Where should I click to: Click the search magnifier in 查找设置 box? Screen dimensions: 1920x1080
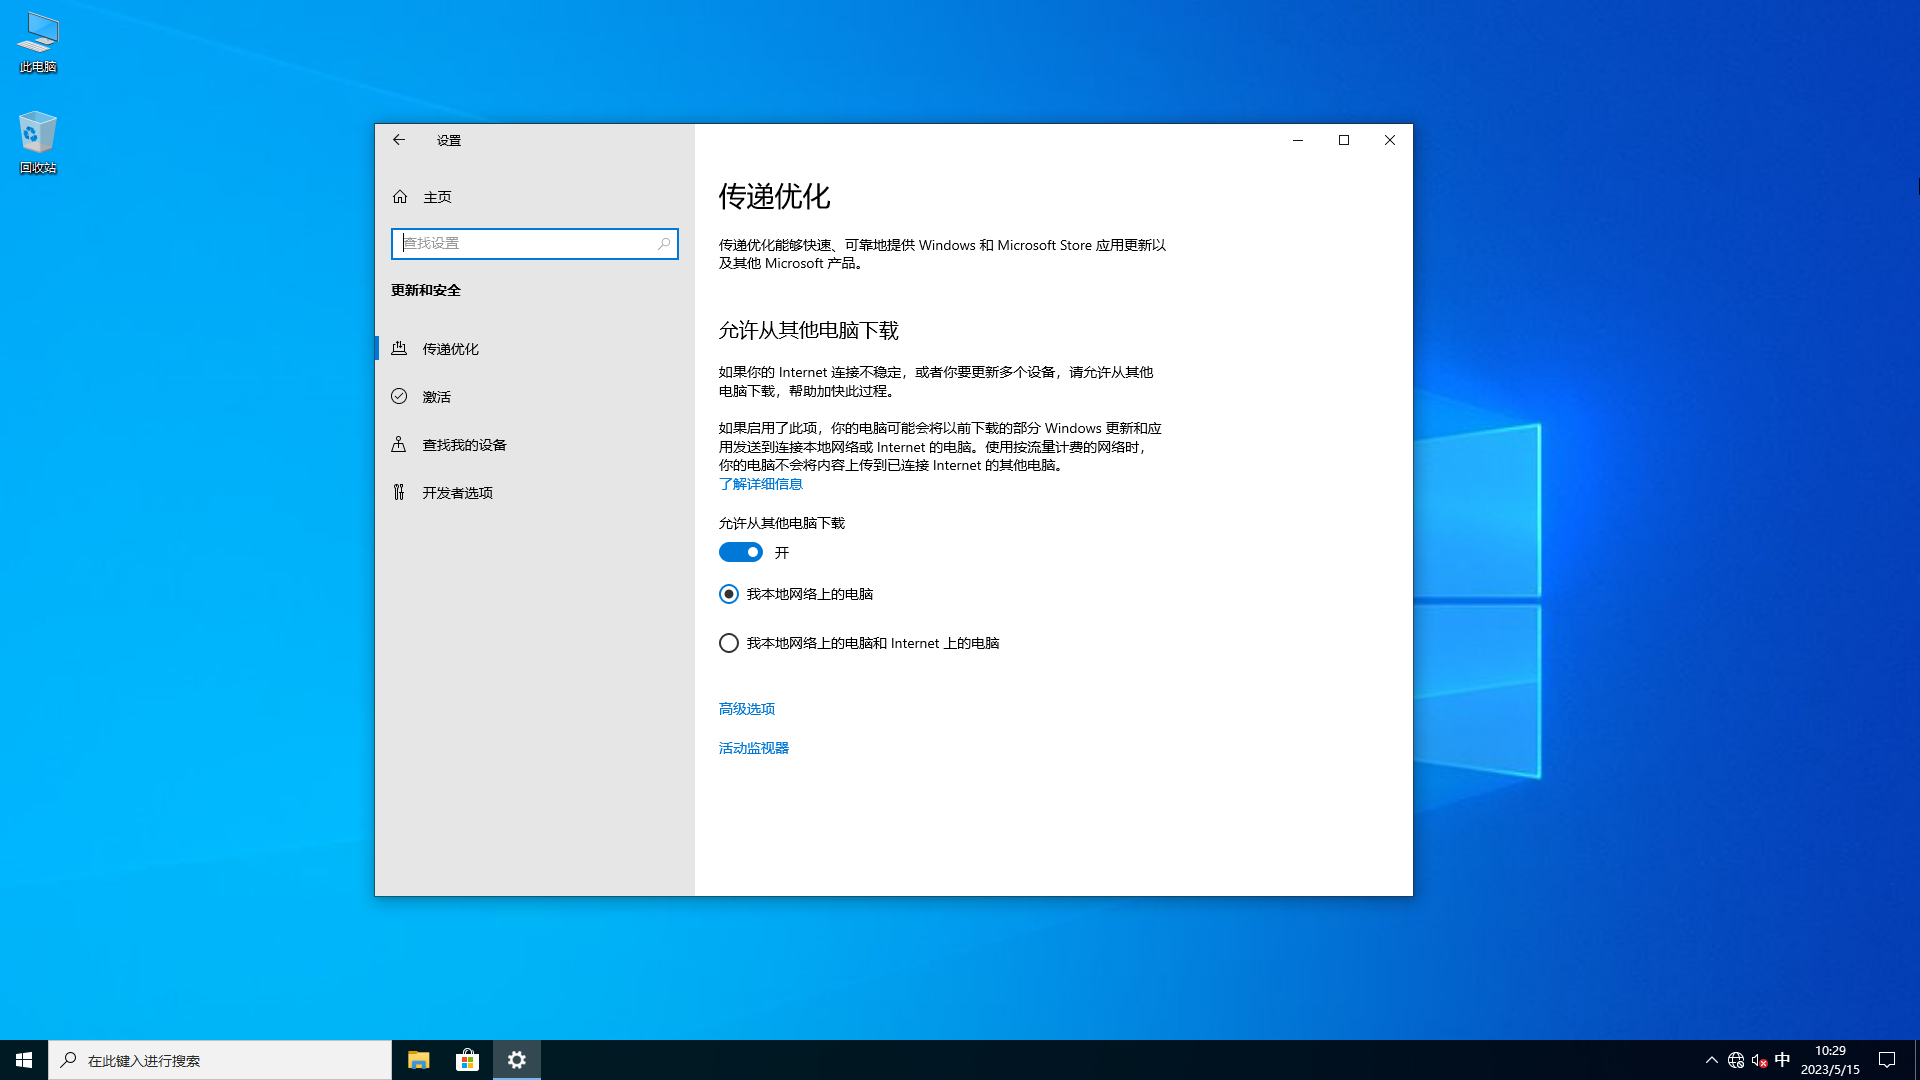(x=663, y=243)
